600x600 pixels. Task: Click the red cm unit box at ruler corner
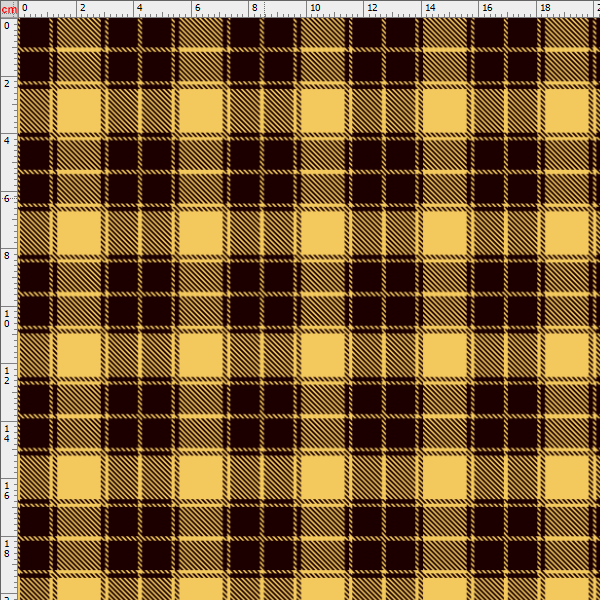click(x=9, y=9)
